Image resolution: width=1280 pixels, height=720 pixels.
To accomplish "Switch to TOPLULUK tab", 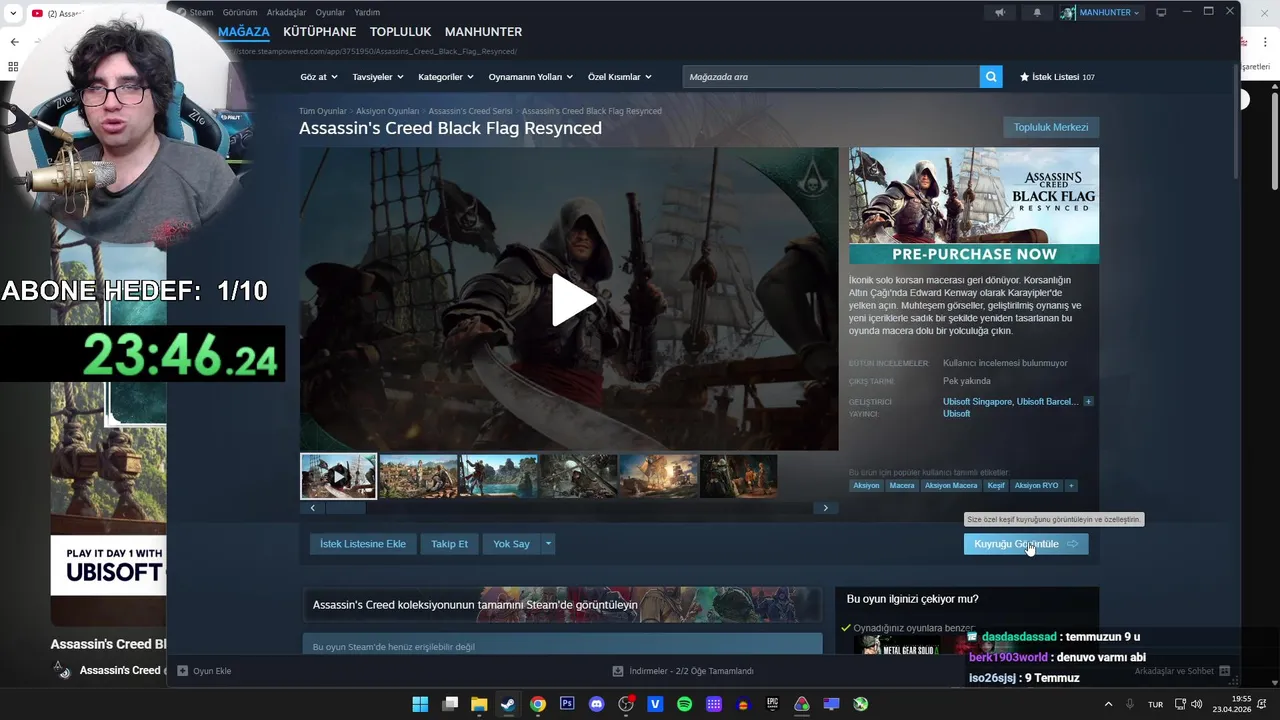I will [400, 32].
